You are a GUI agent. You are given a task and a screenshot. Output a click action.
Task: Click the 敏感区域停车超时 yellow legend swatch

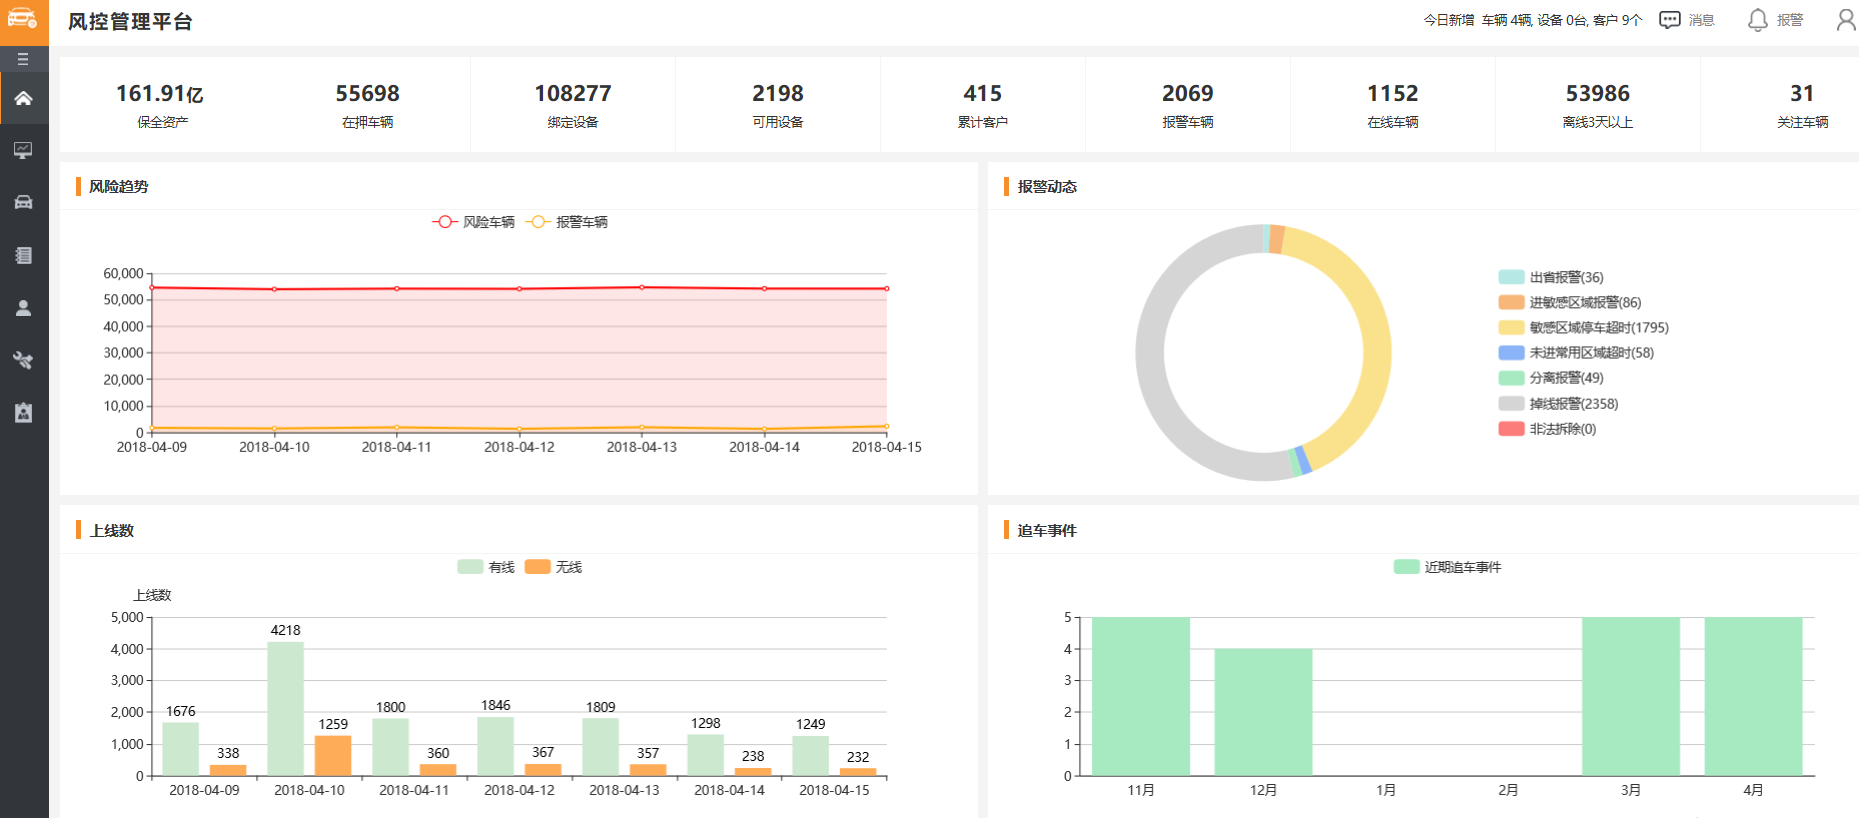[1511, 328]
